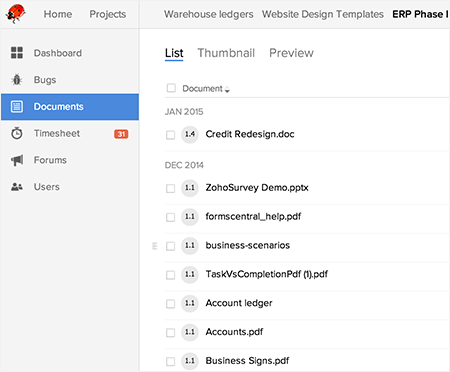This screenshot has height=372, width=450.
Task: Open the ZohoSurvey Demo.pptx document
Action: [x=257, y=188]
